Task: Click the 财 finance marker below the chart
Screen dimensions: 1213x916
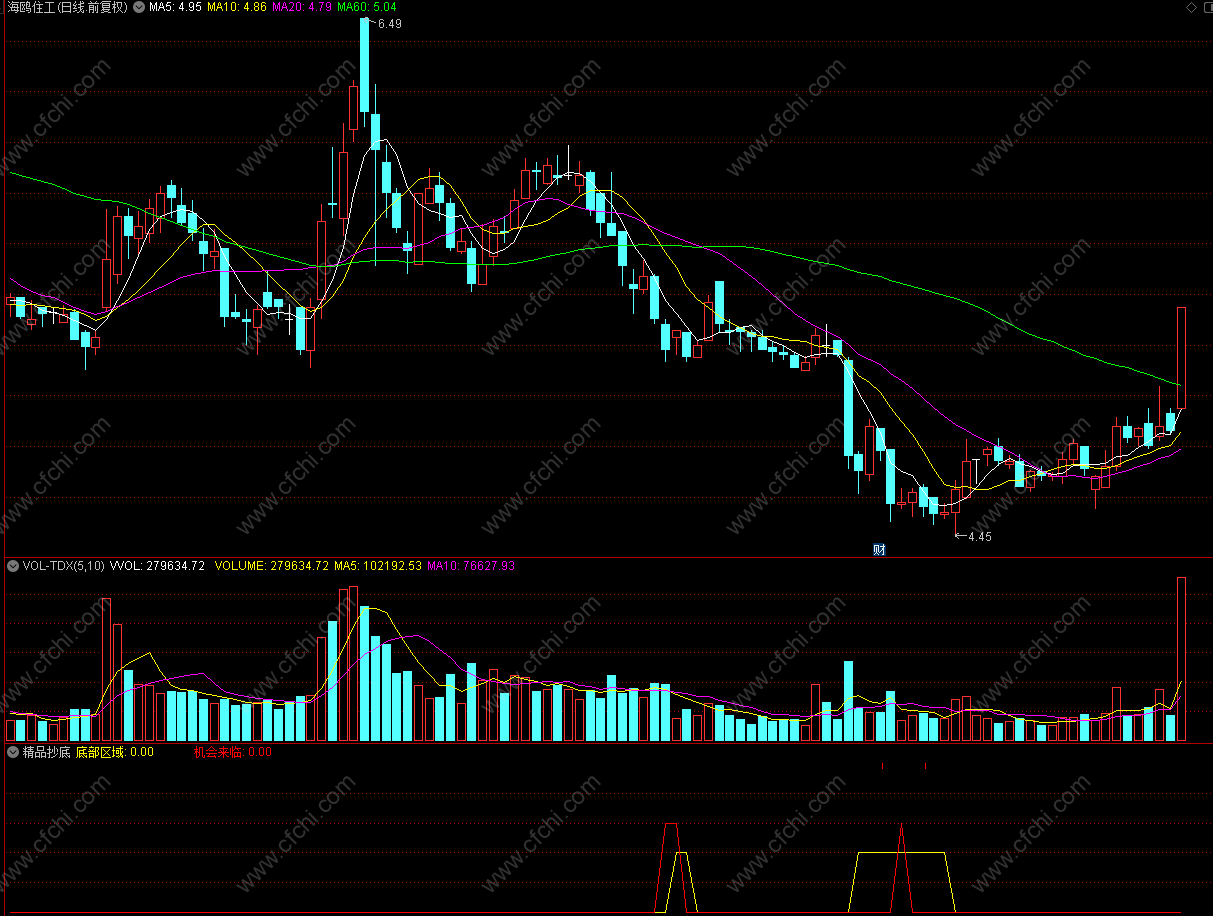Action: tap(879, 549)
